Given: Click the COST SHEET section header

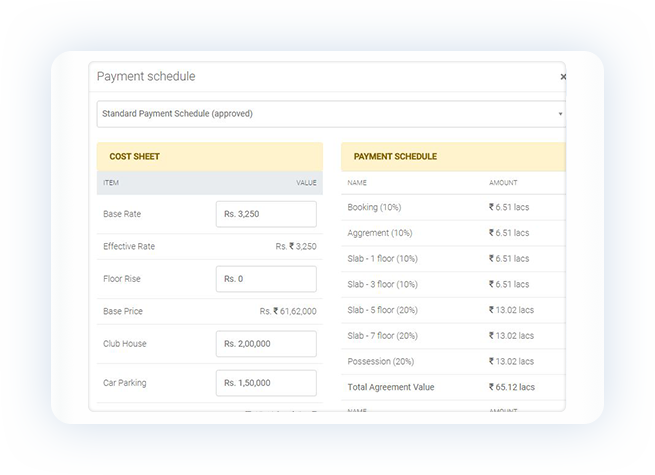Looking at the screenshot, I should click(134, 157).
